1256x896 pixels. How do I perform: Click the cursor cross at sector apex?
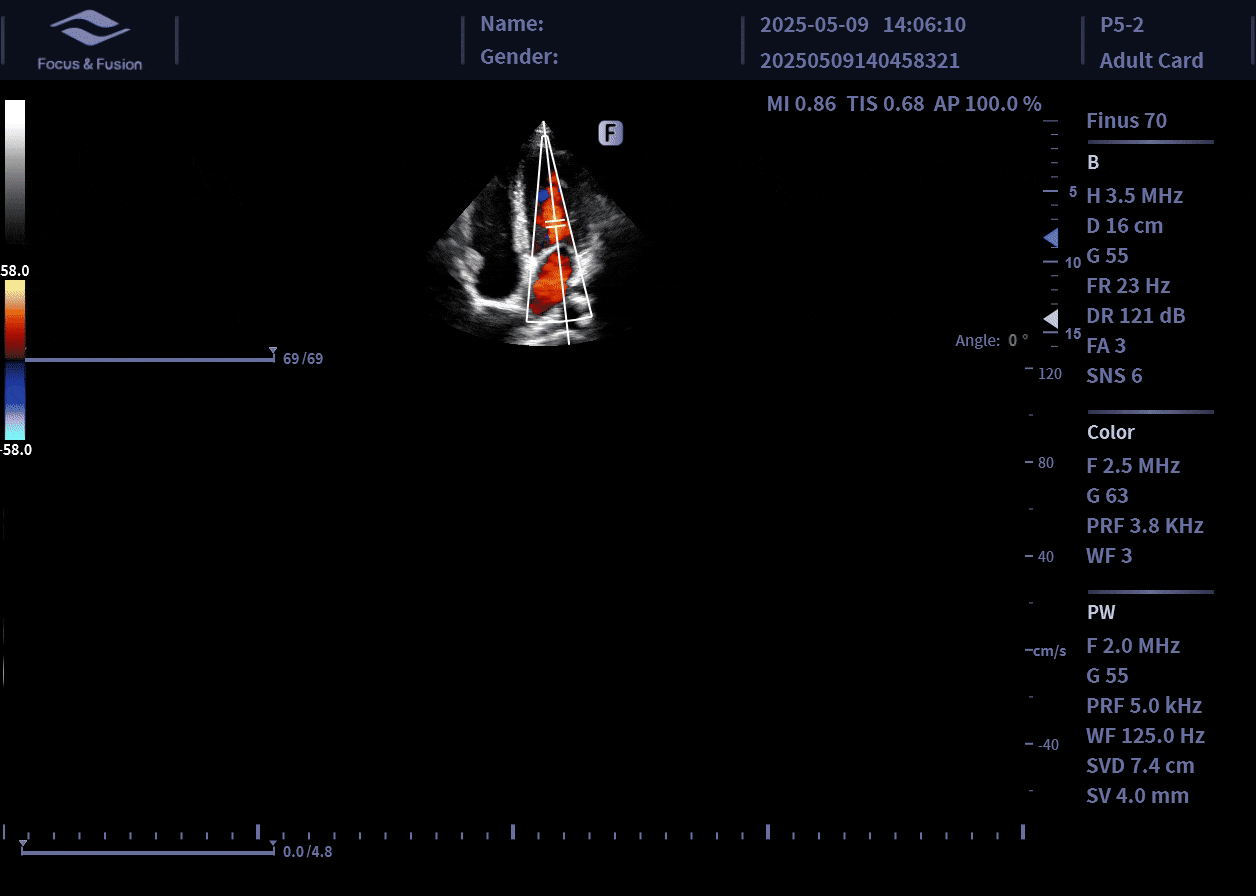click(543, 127)
